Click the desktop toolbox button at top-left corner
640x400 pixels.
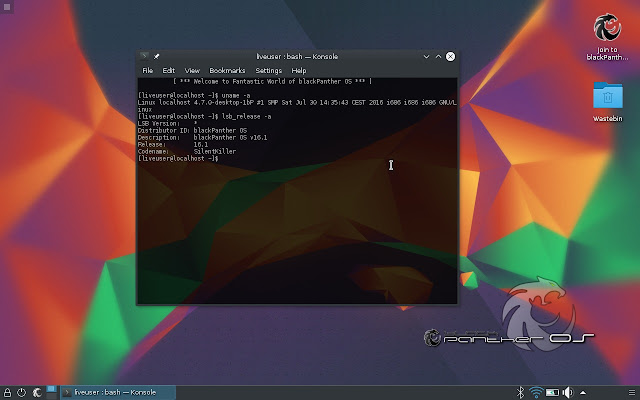coord(7,7)
